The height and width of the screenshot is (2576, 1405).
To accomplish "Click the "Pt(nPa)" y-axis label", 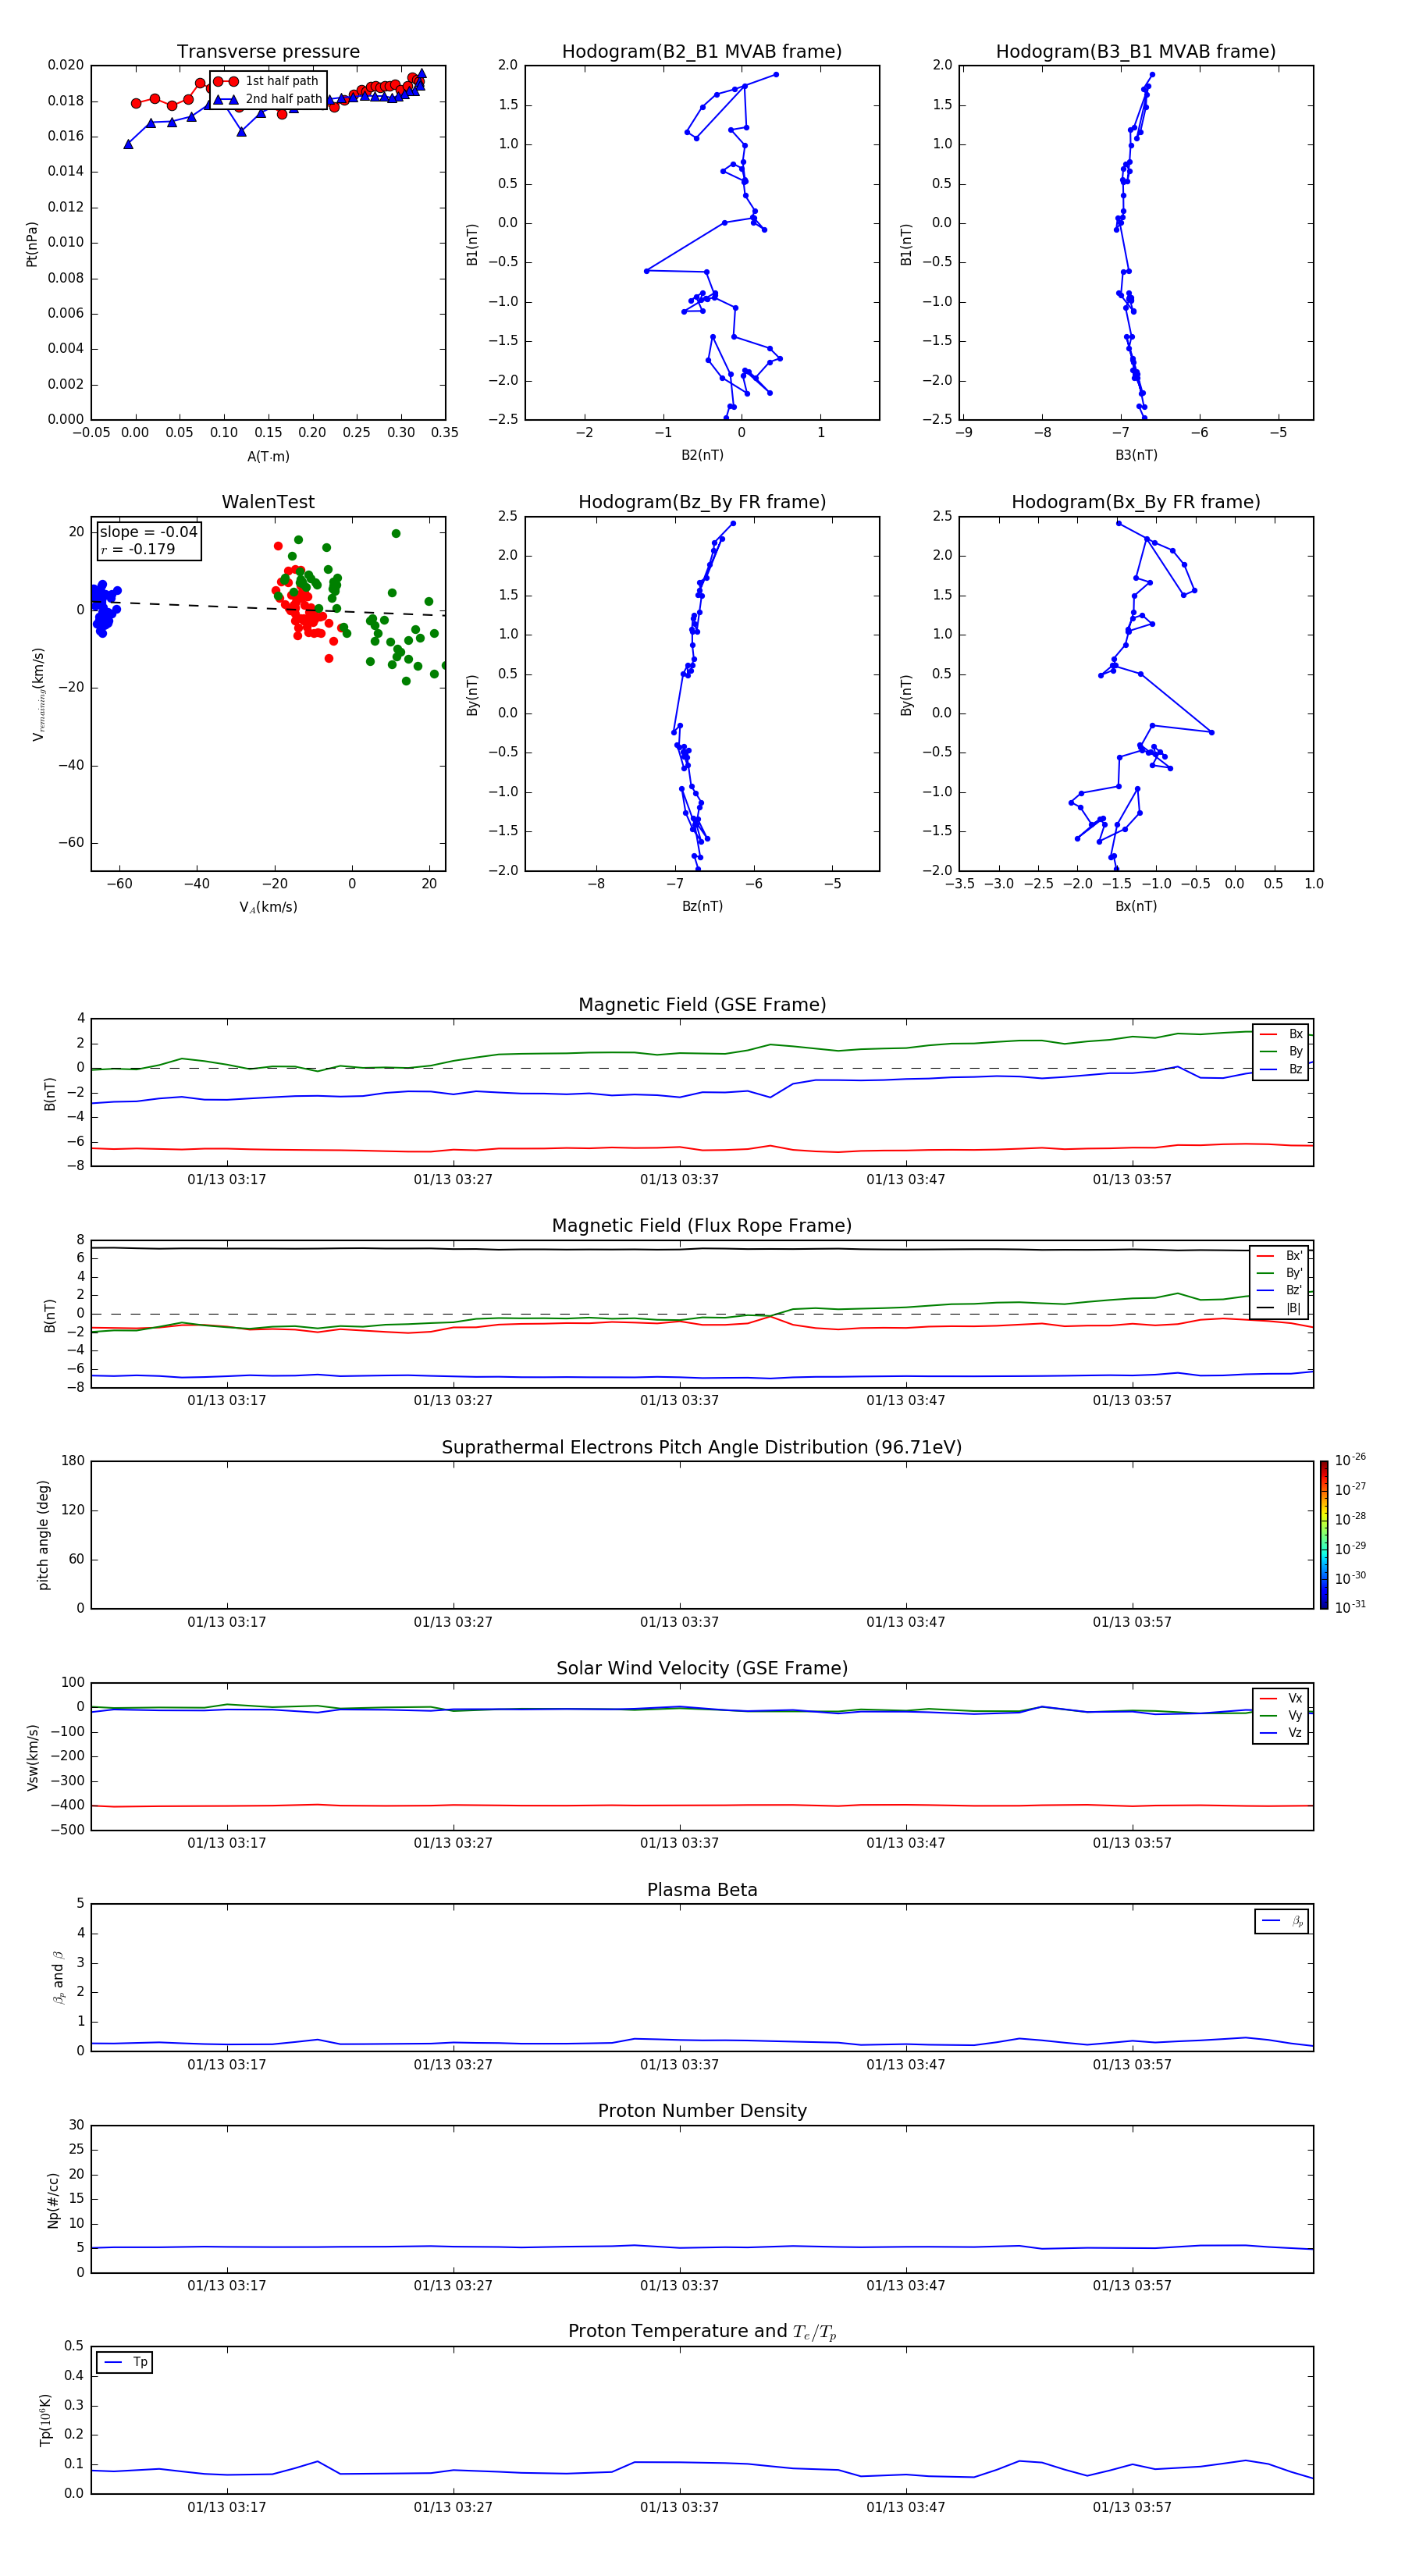I will (32, 243).
